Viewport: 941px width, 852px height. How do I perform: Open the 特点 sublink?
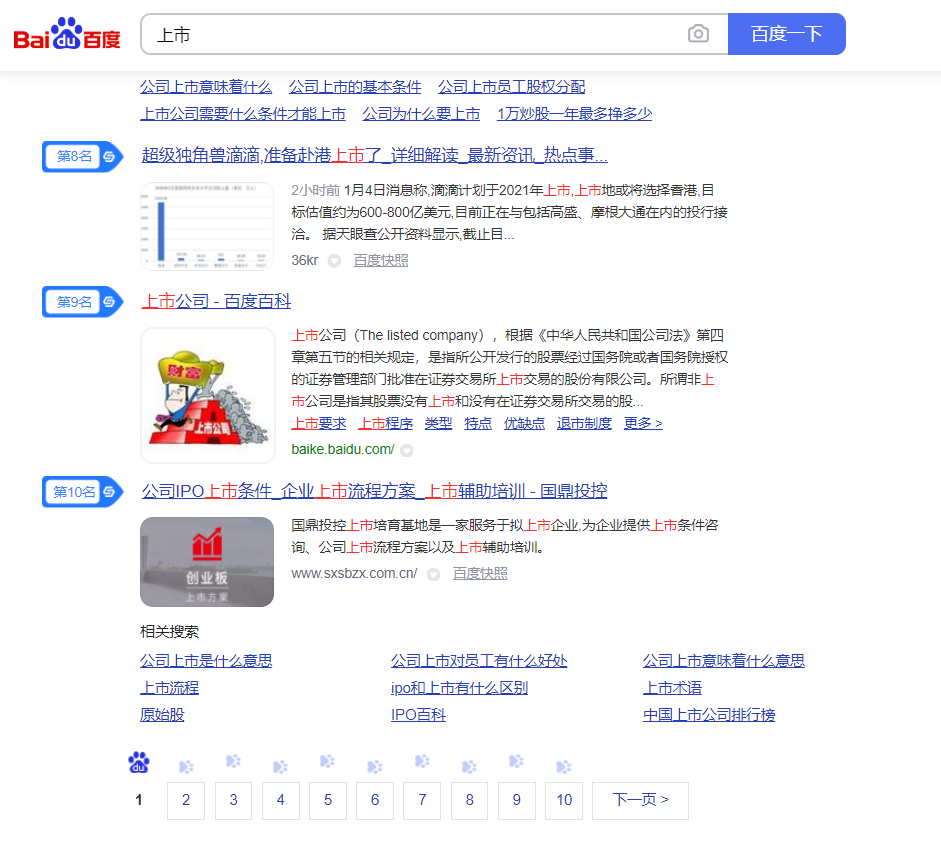[x=478, y=424]
